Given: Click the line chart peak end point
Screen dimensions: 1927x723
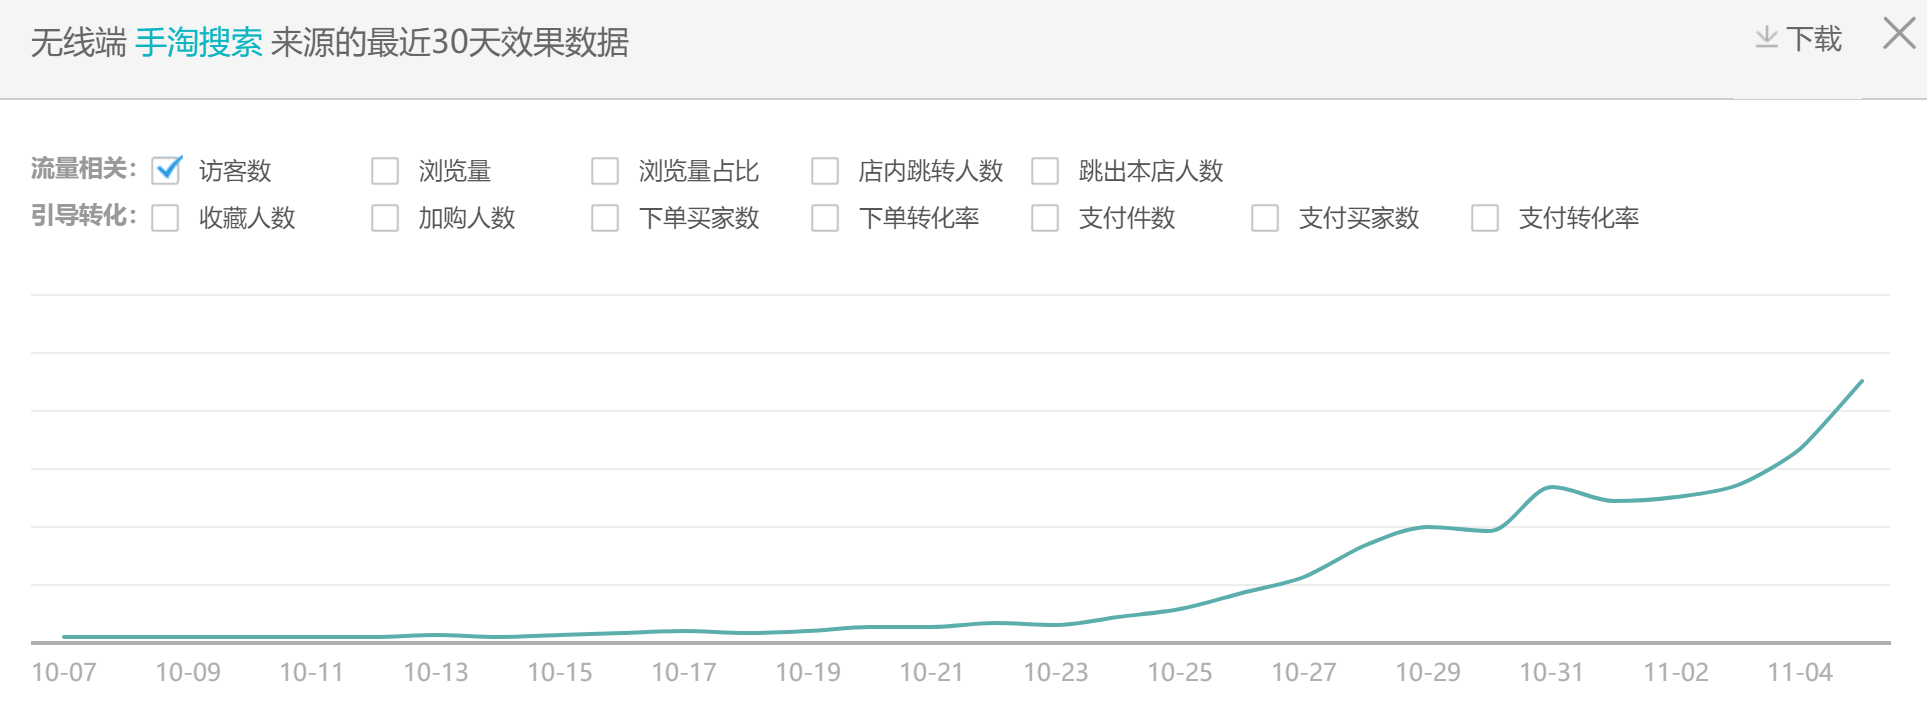Looking at the screenshot, I should (x=1862, y=381).
